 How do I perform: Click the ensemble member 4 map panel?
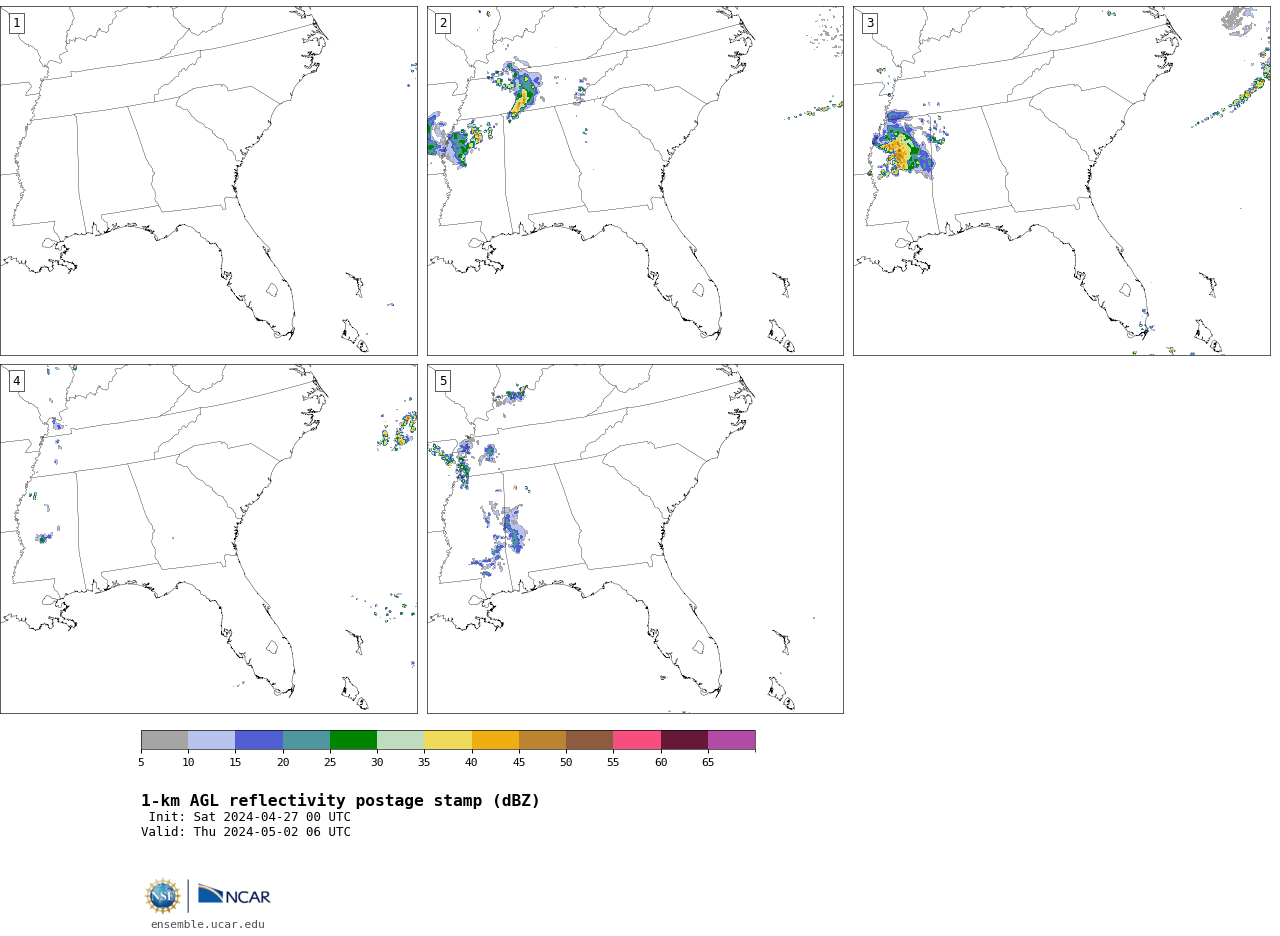tap(208, 539)
